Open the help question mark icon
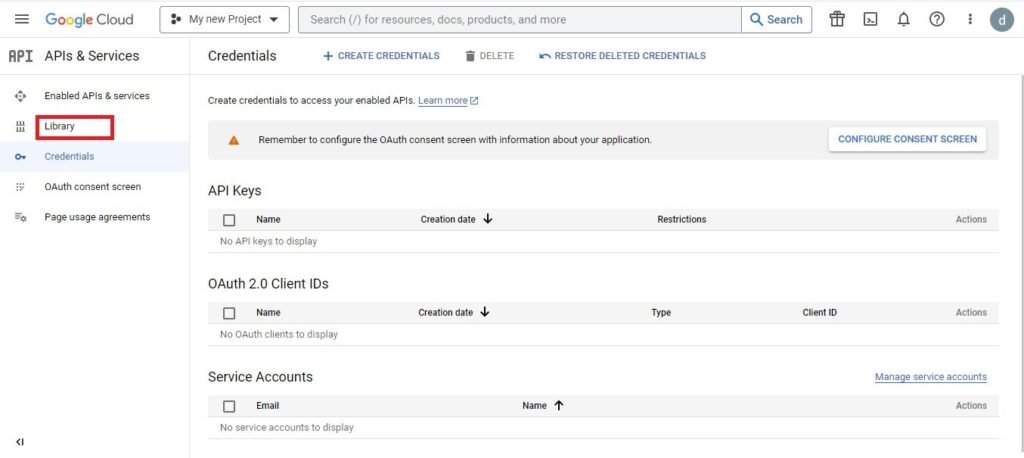The width and height of the screenshot is (1024, 458). [936, 19]
